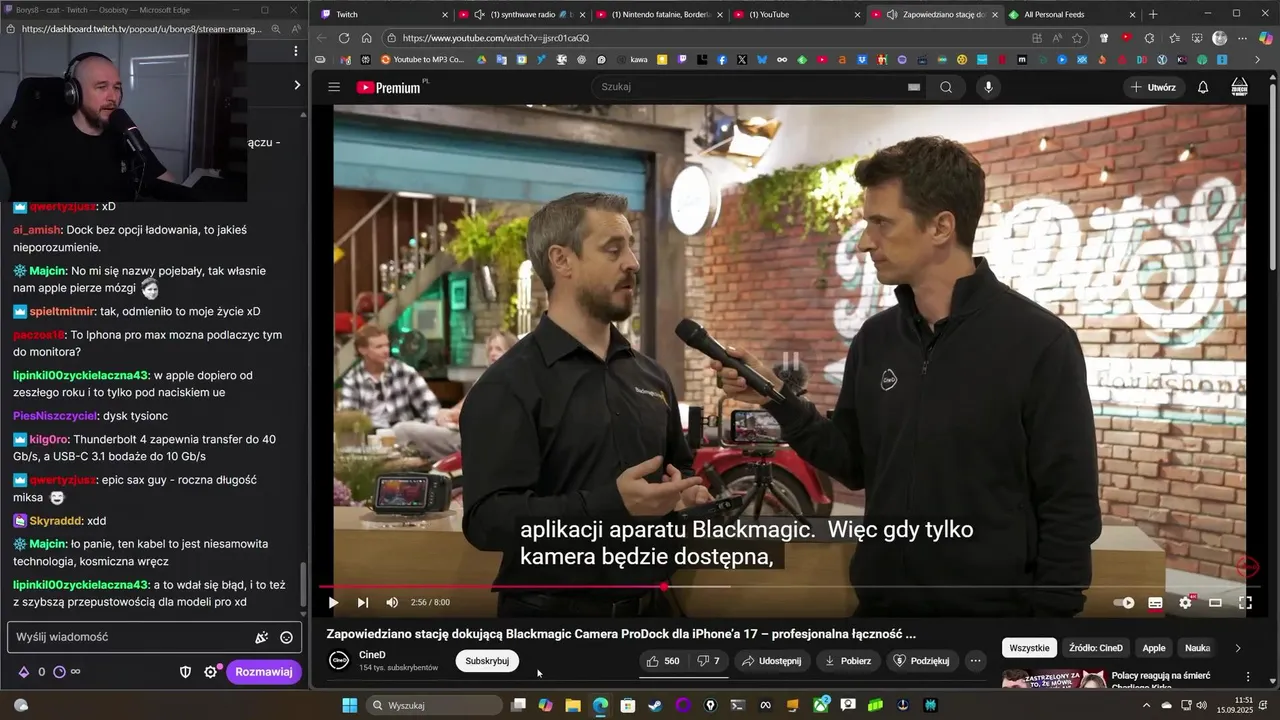Toggle YouTube autoplay switch
The image size is (1280, 720).
[x=1125, y=602]
